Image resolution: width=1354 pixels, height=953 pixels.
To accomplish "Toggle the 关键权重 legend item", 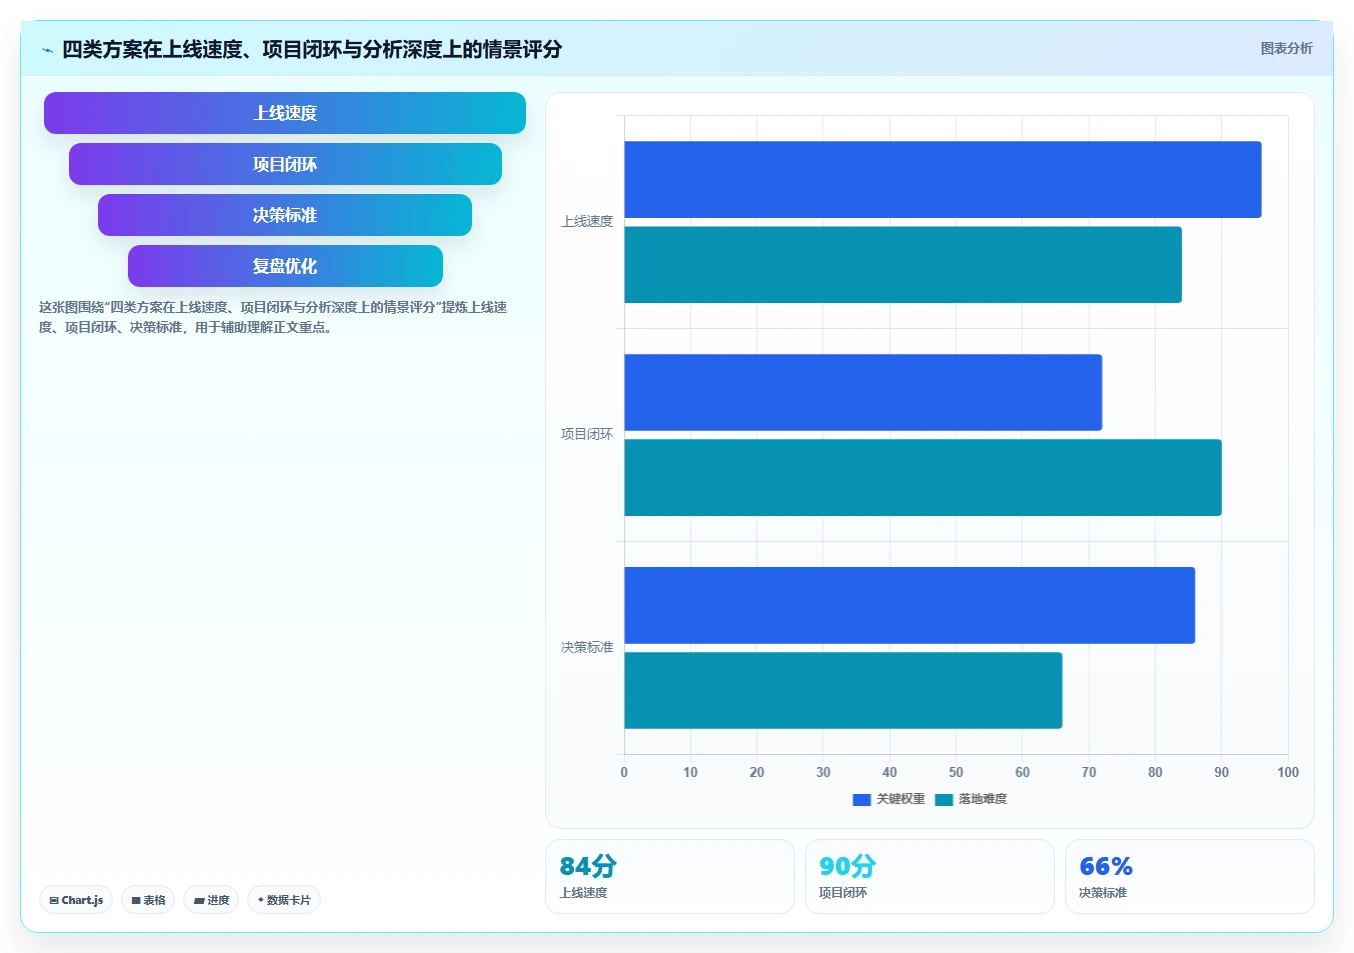I will 888,799.
